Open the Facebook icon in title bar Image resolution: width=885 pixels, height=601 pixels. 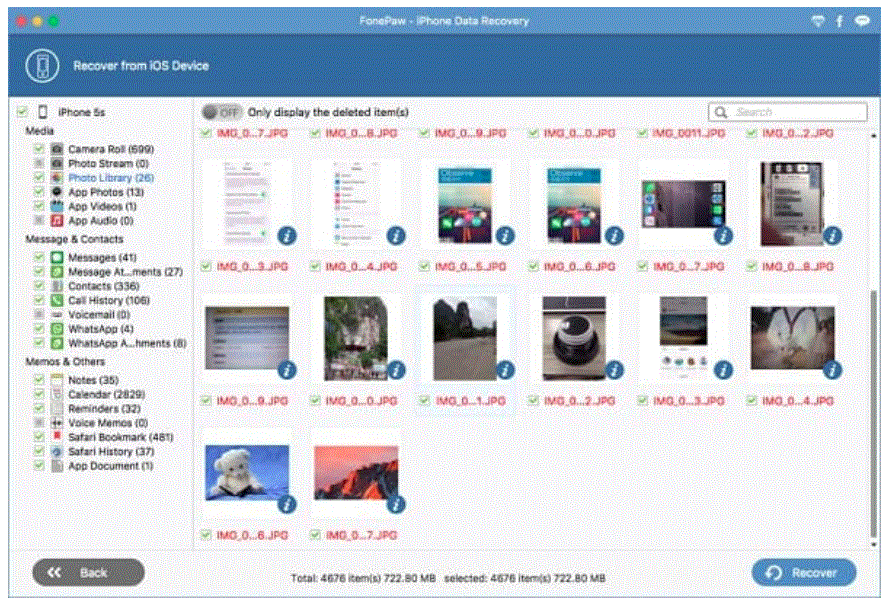[x=839, y=21]
